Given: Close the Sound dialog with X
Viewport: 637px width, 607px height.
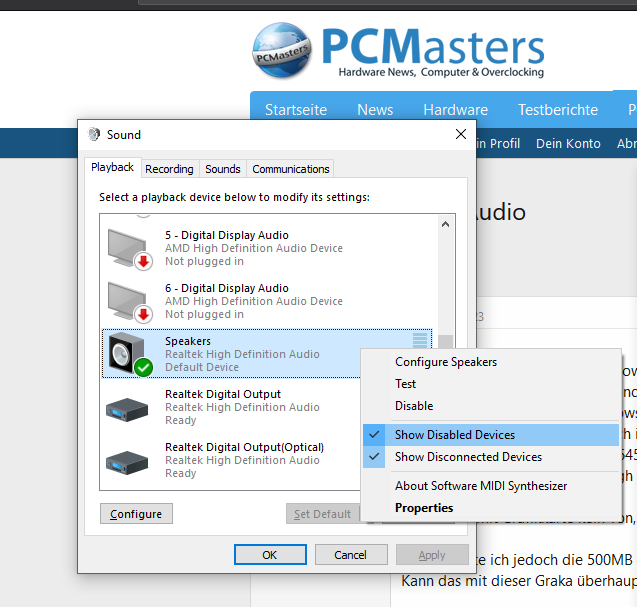Looking at the screenshot, I should [x=461, y=134].
